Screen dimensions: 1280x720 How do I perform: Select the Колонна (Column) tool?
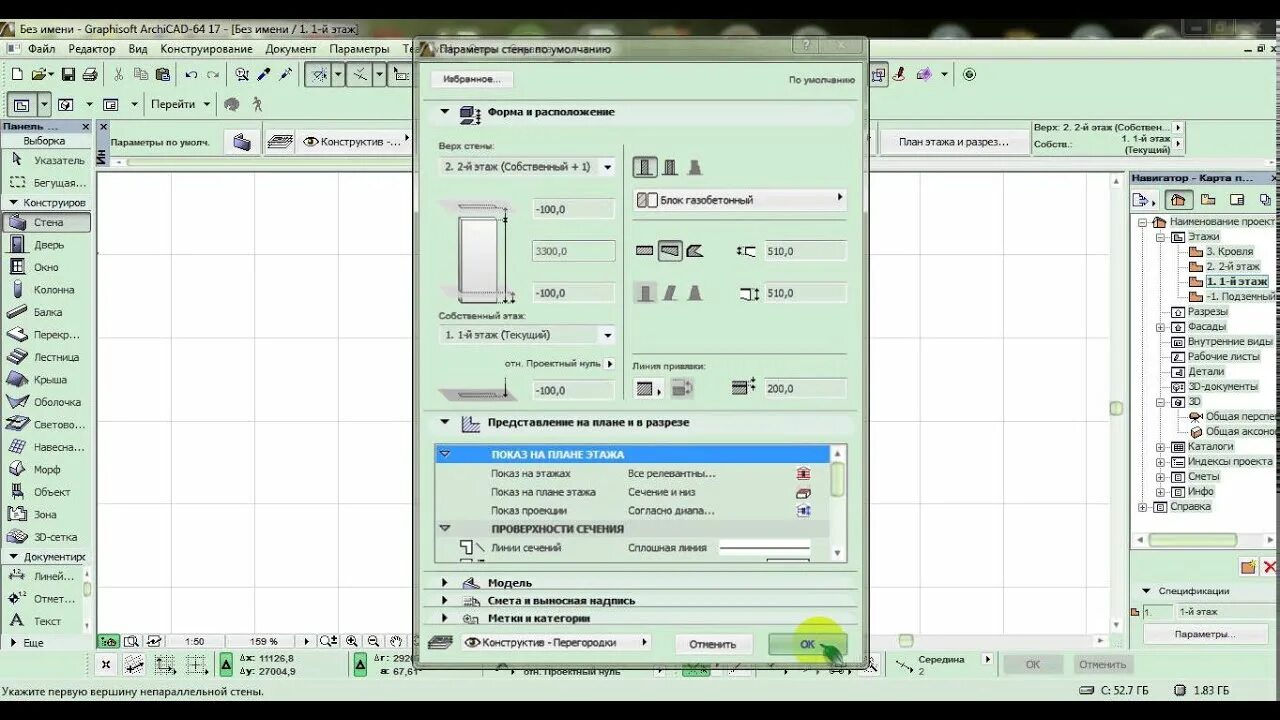pos(46,290)
